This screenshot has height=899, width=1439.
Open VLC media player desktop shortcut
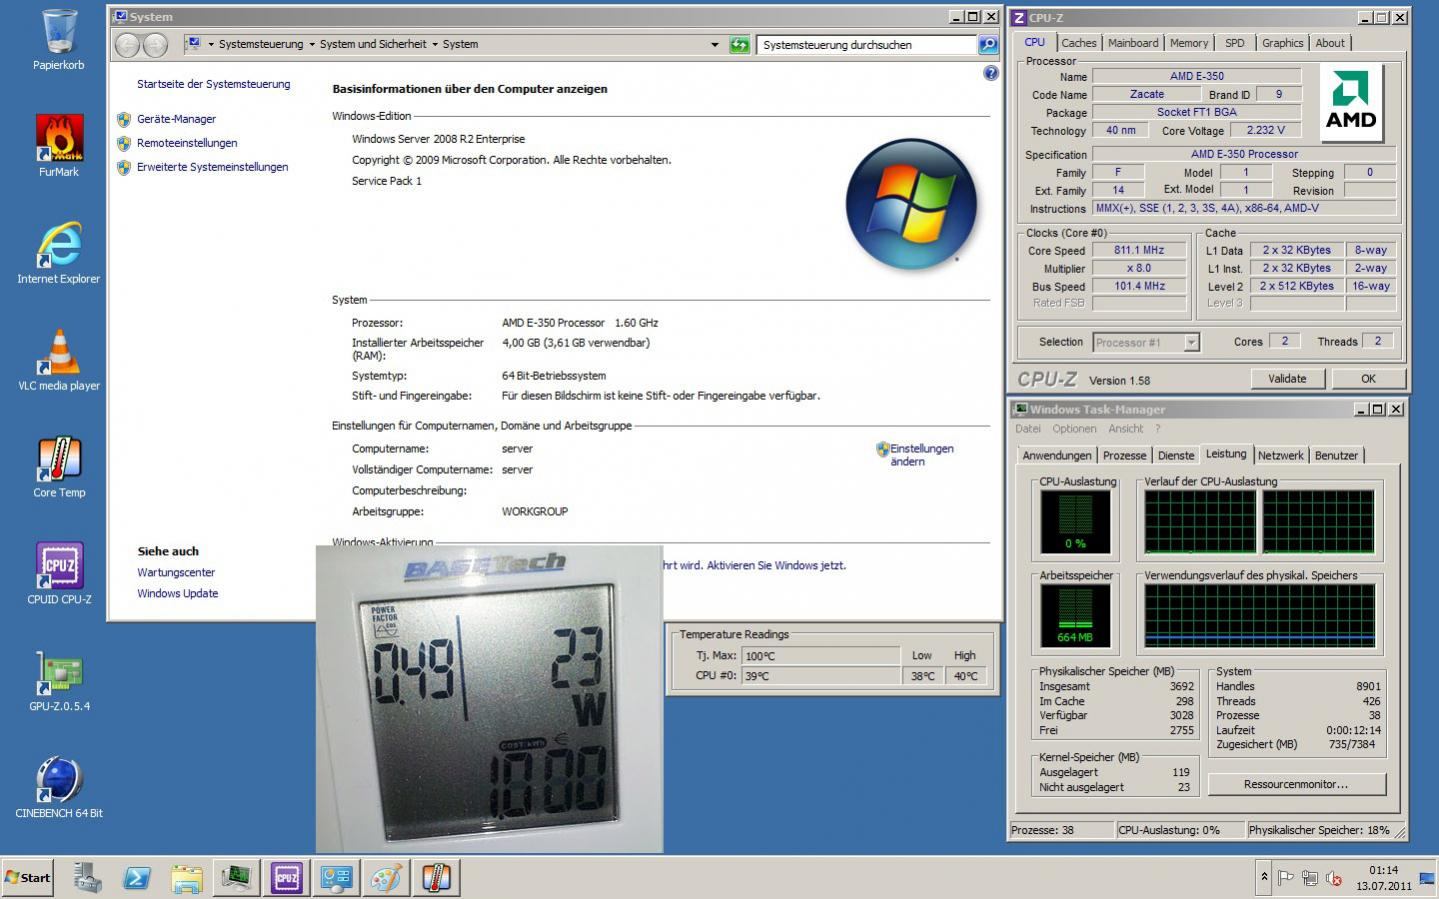pyautogui.click(x=59, y=360)
